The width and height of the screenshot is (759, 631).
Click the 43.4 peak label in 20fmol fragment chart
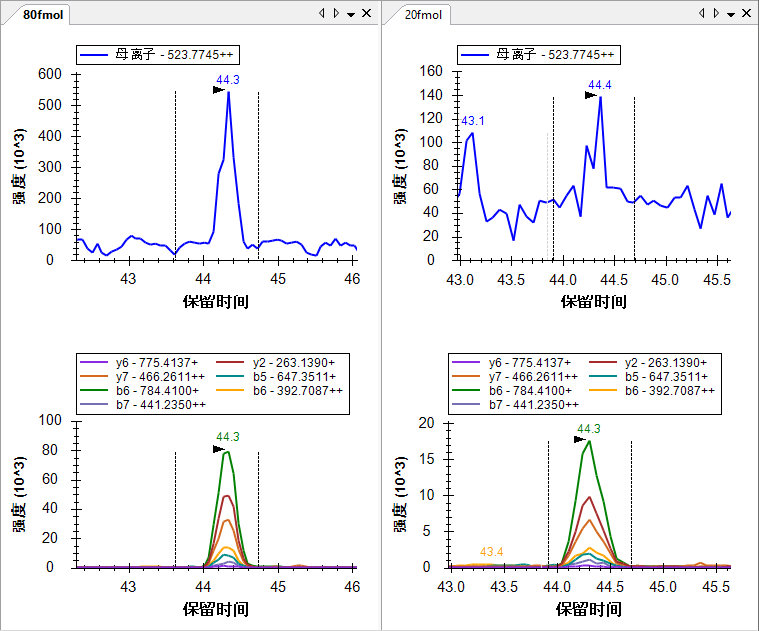(x=491, y=552)
